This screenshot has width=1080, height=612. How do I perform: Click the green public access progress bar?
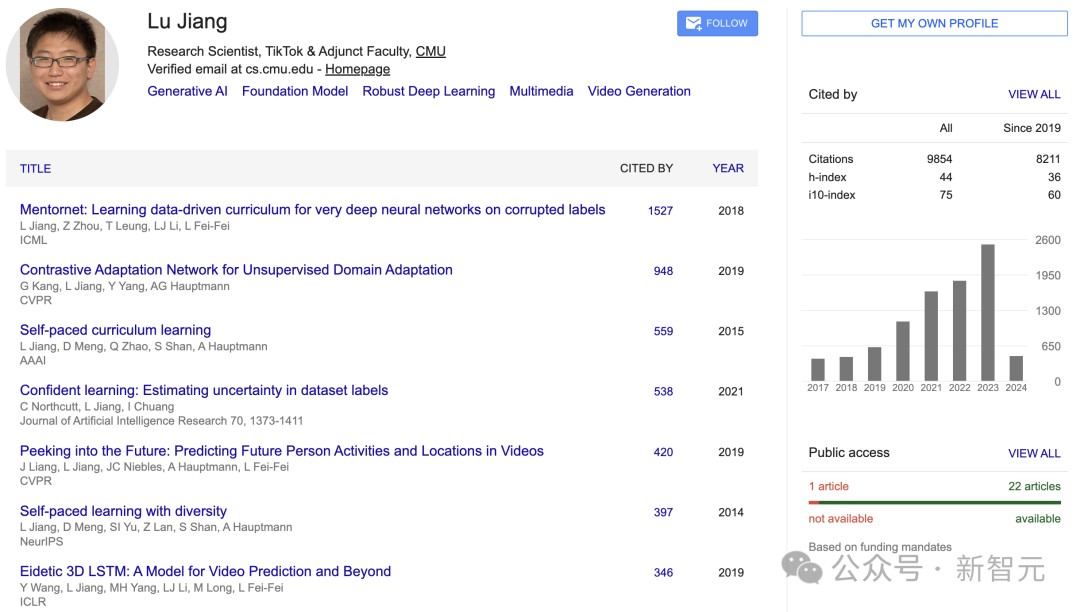940,502
